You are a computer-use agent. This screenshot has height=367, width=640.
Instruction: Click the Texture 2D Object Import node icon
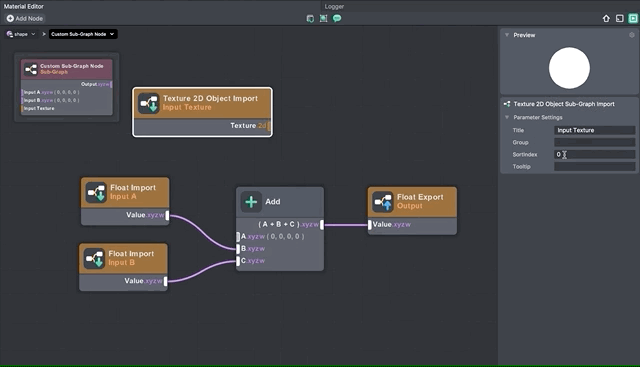click(x=149, y=103)
